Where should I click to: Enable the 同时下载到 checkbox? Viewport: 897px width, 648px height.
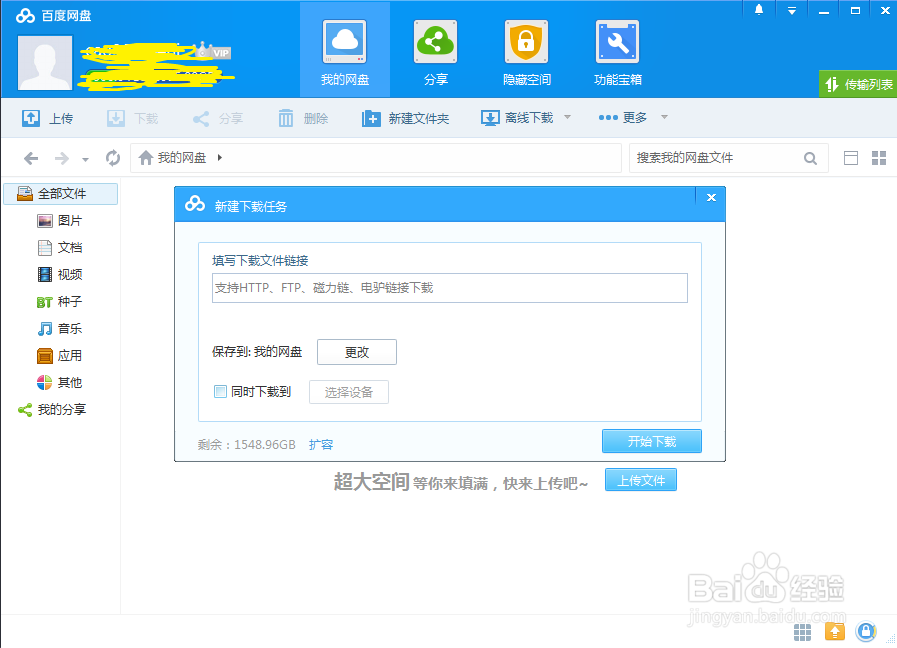click(220, 391)
